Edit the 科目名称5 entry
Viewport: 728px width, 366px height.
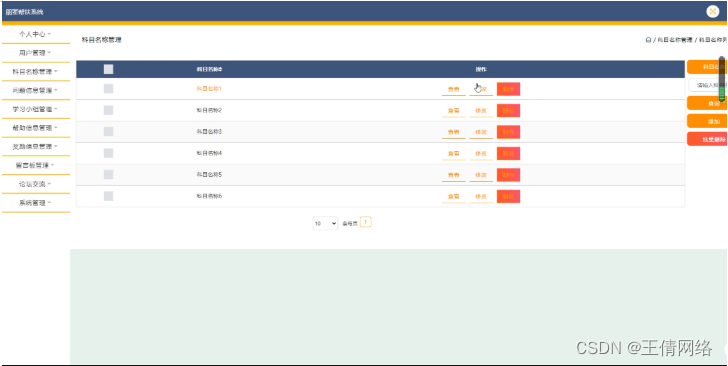coord(481,175)
